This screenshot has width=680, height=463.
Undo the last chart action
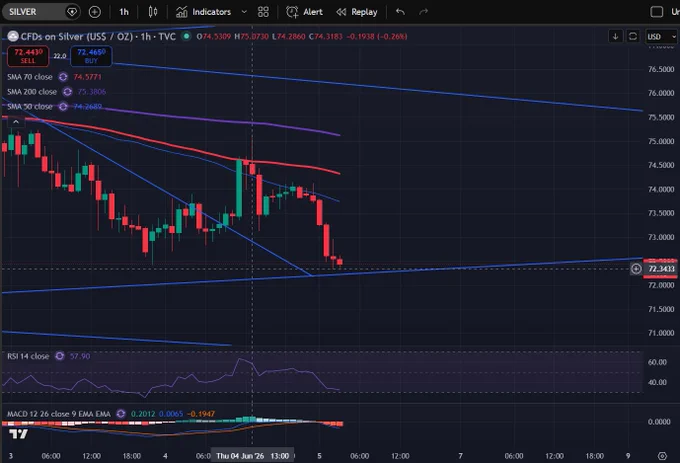tap(400, 12)
